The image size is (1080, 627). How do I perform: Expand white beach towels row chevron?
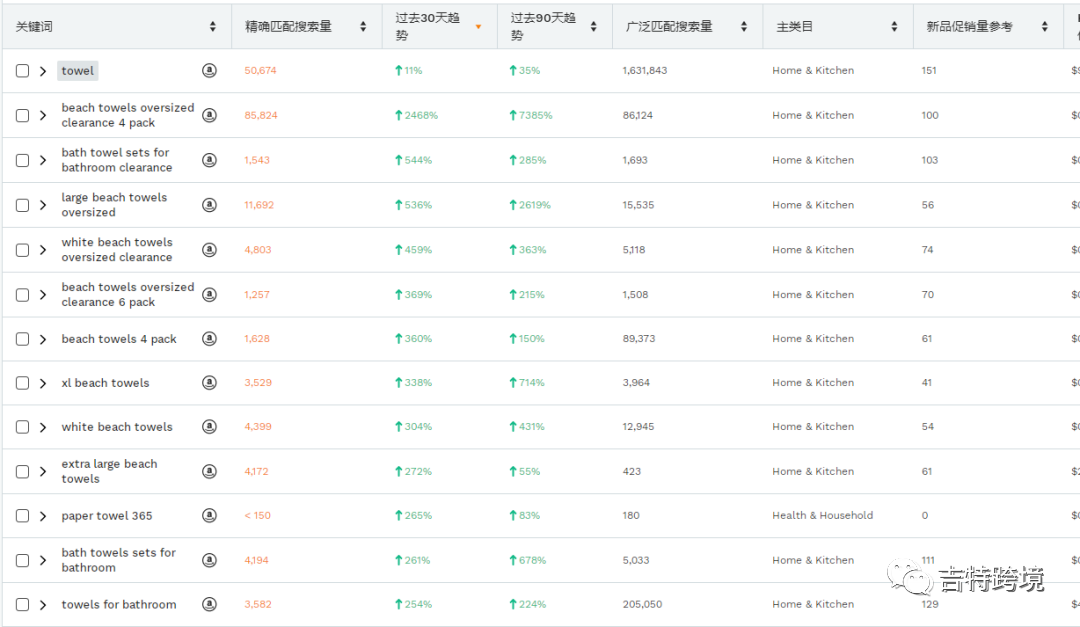[x=43, y=426]
